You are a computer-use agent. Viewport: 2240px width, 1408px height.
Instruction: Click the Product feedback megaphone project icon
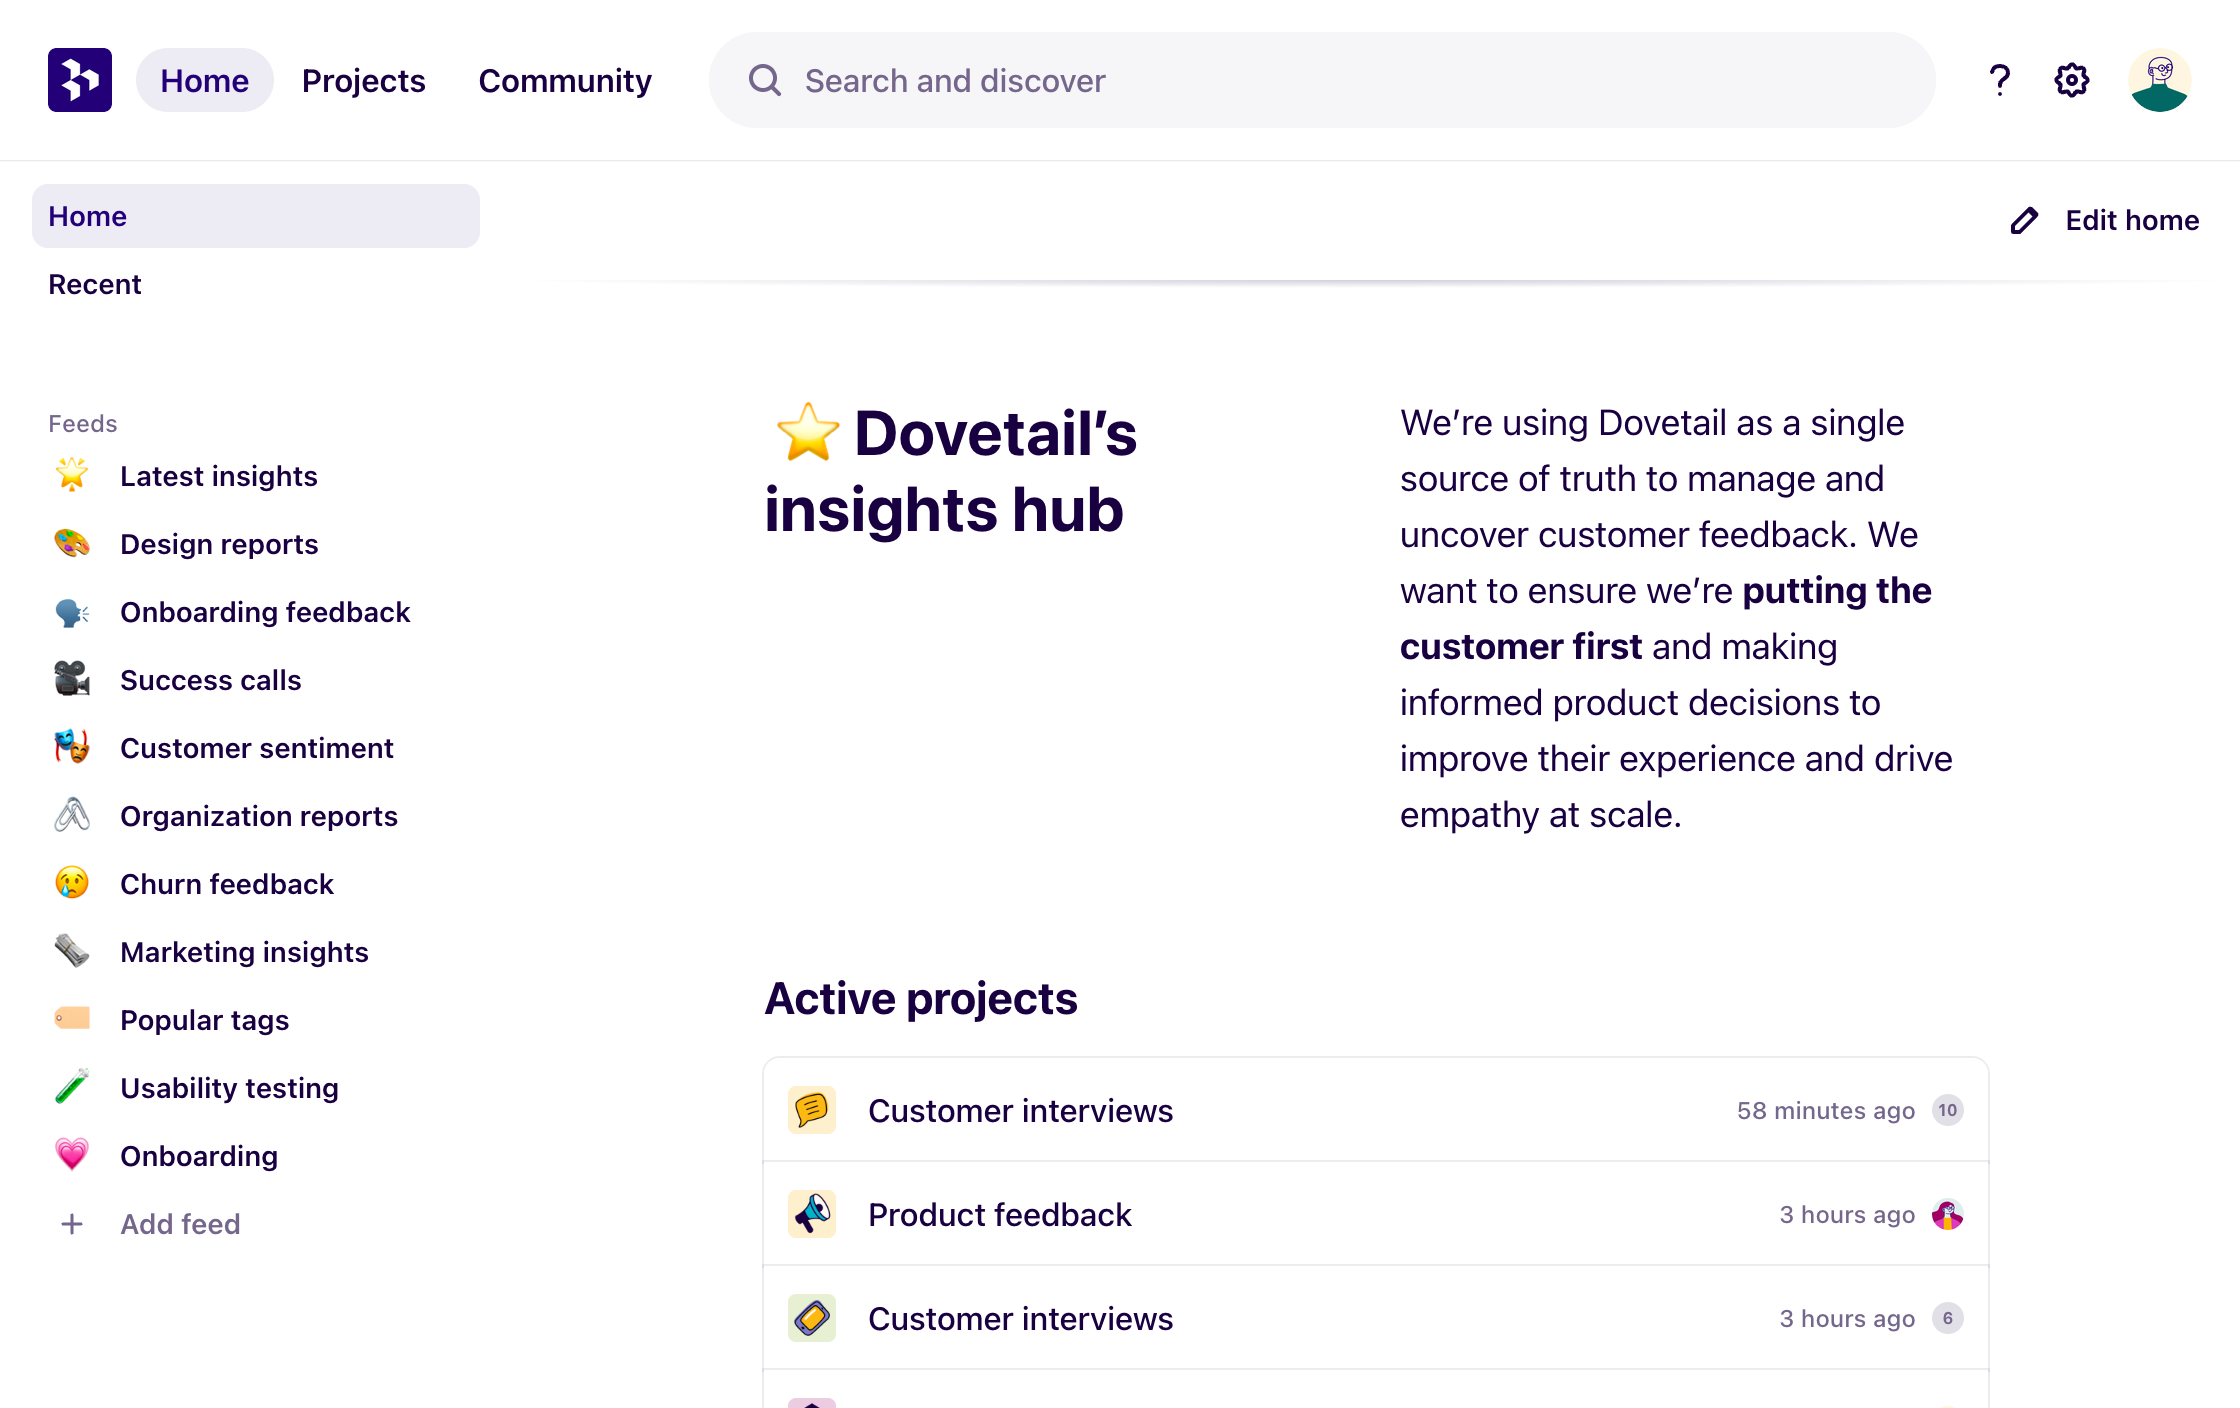811,1214
